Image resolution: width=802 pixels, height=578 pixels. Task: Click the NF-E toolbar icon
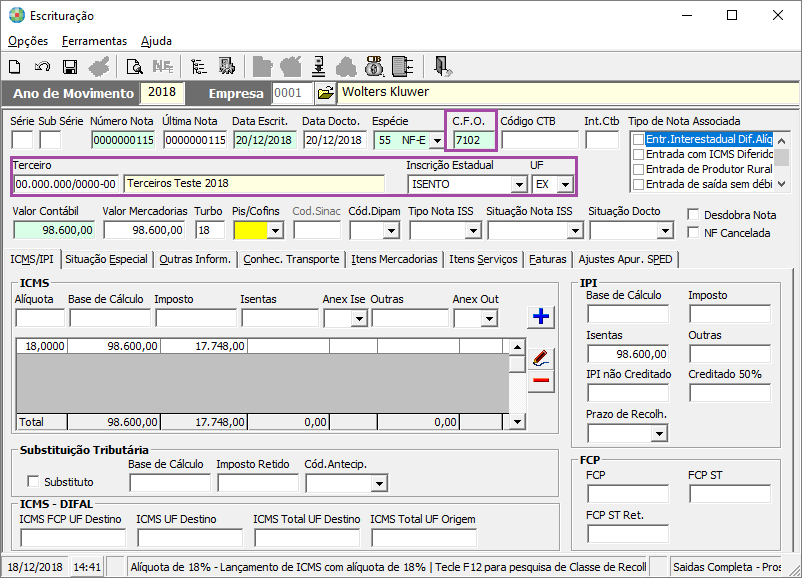[163, 66]
